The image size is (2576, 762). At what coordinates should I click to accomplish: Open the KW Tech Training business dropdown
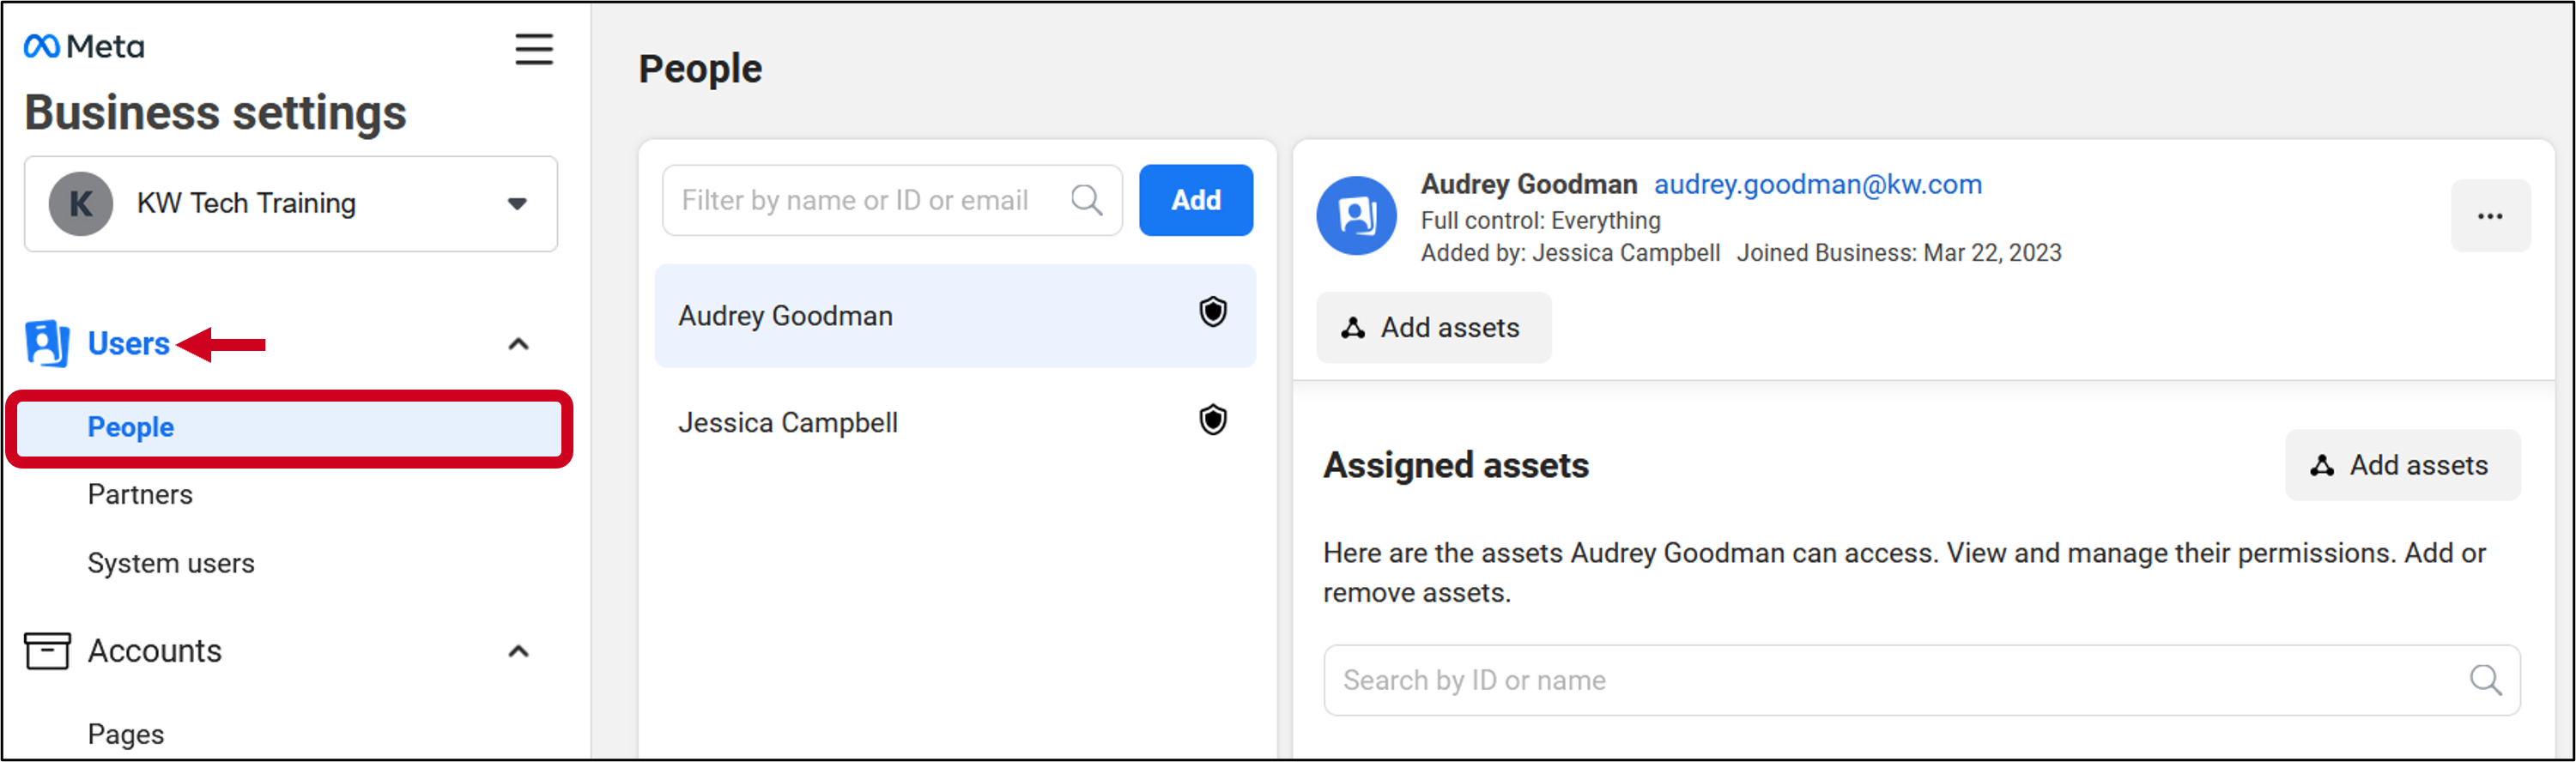pyautogui.click(x=291, y=204)
